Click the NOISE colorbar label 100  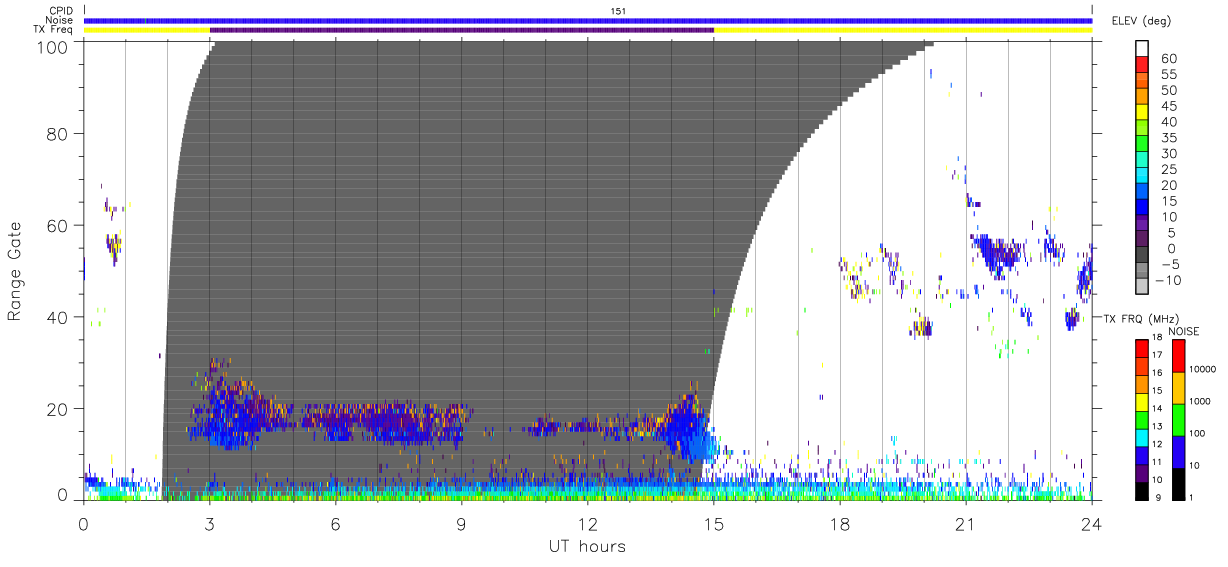pos(1199,433)
